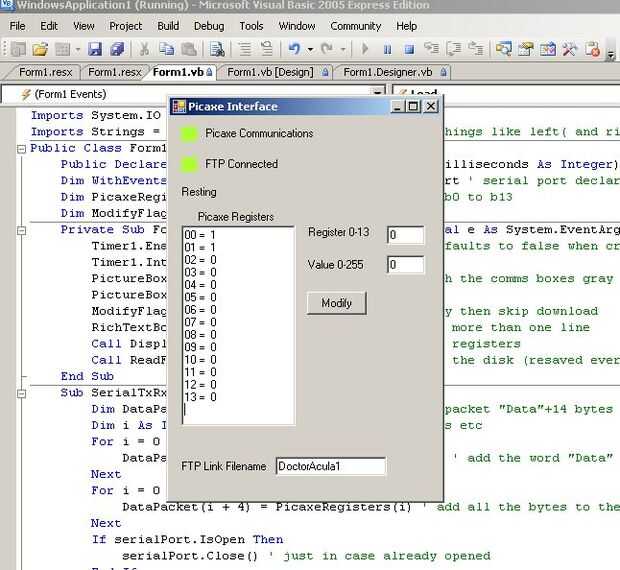Click the Save All toolbar icon

pyautogui.click(x=116, y=48)
